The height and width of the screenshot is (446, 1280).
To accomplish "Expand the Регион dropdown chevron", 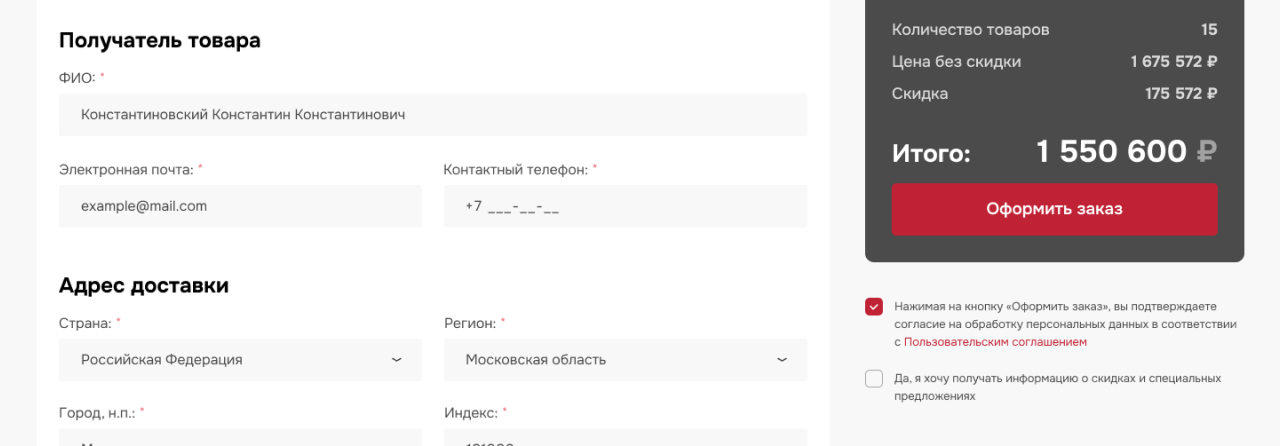I will pos(781,360).
